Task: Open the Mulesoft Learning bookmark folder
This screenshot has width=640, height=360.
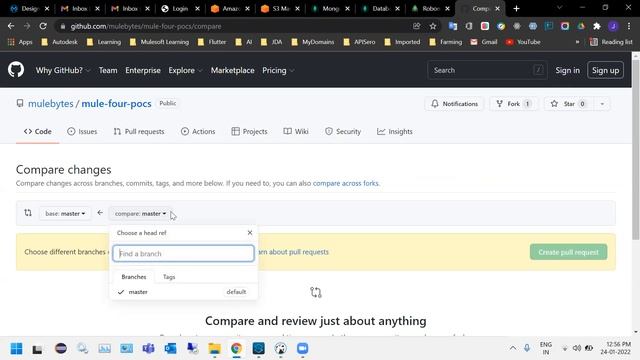Action: click(x=160, y=42)
